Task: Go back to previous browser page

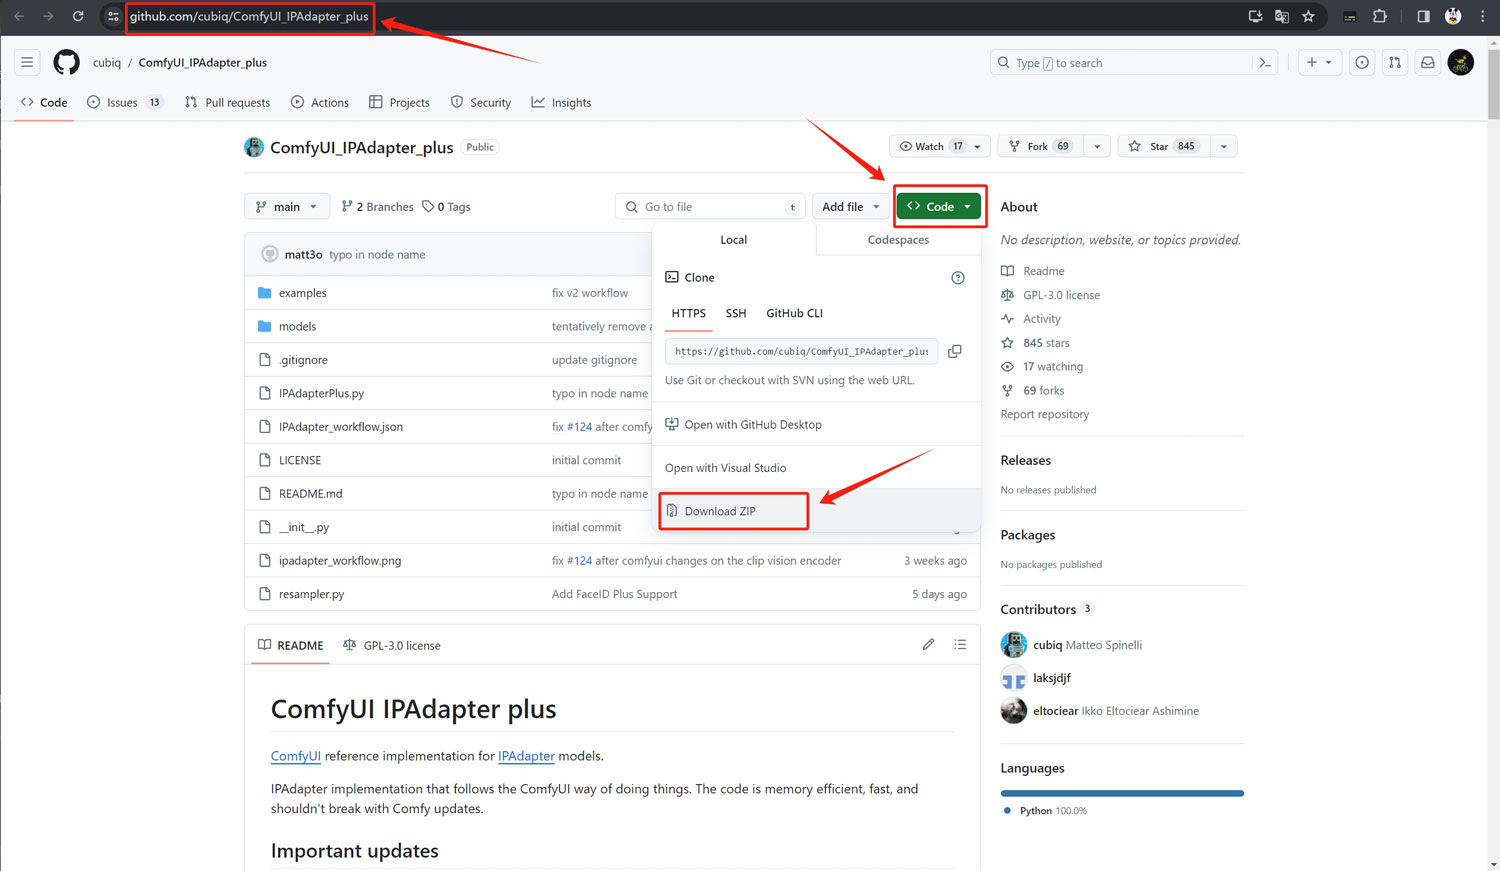Action: 19,16
